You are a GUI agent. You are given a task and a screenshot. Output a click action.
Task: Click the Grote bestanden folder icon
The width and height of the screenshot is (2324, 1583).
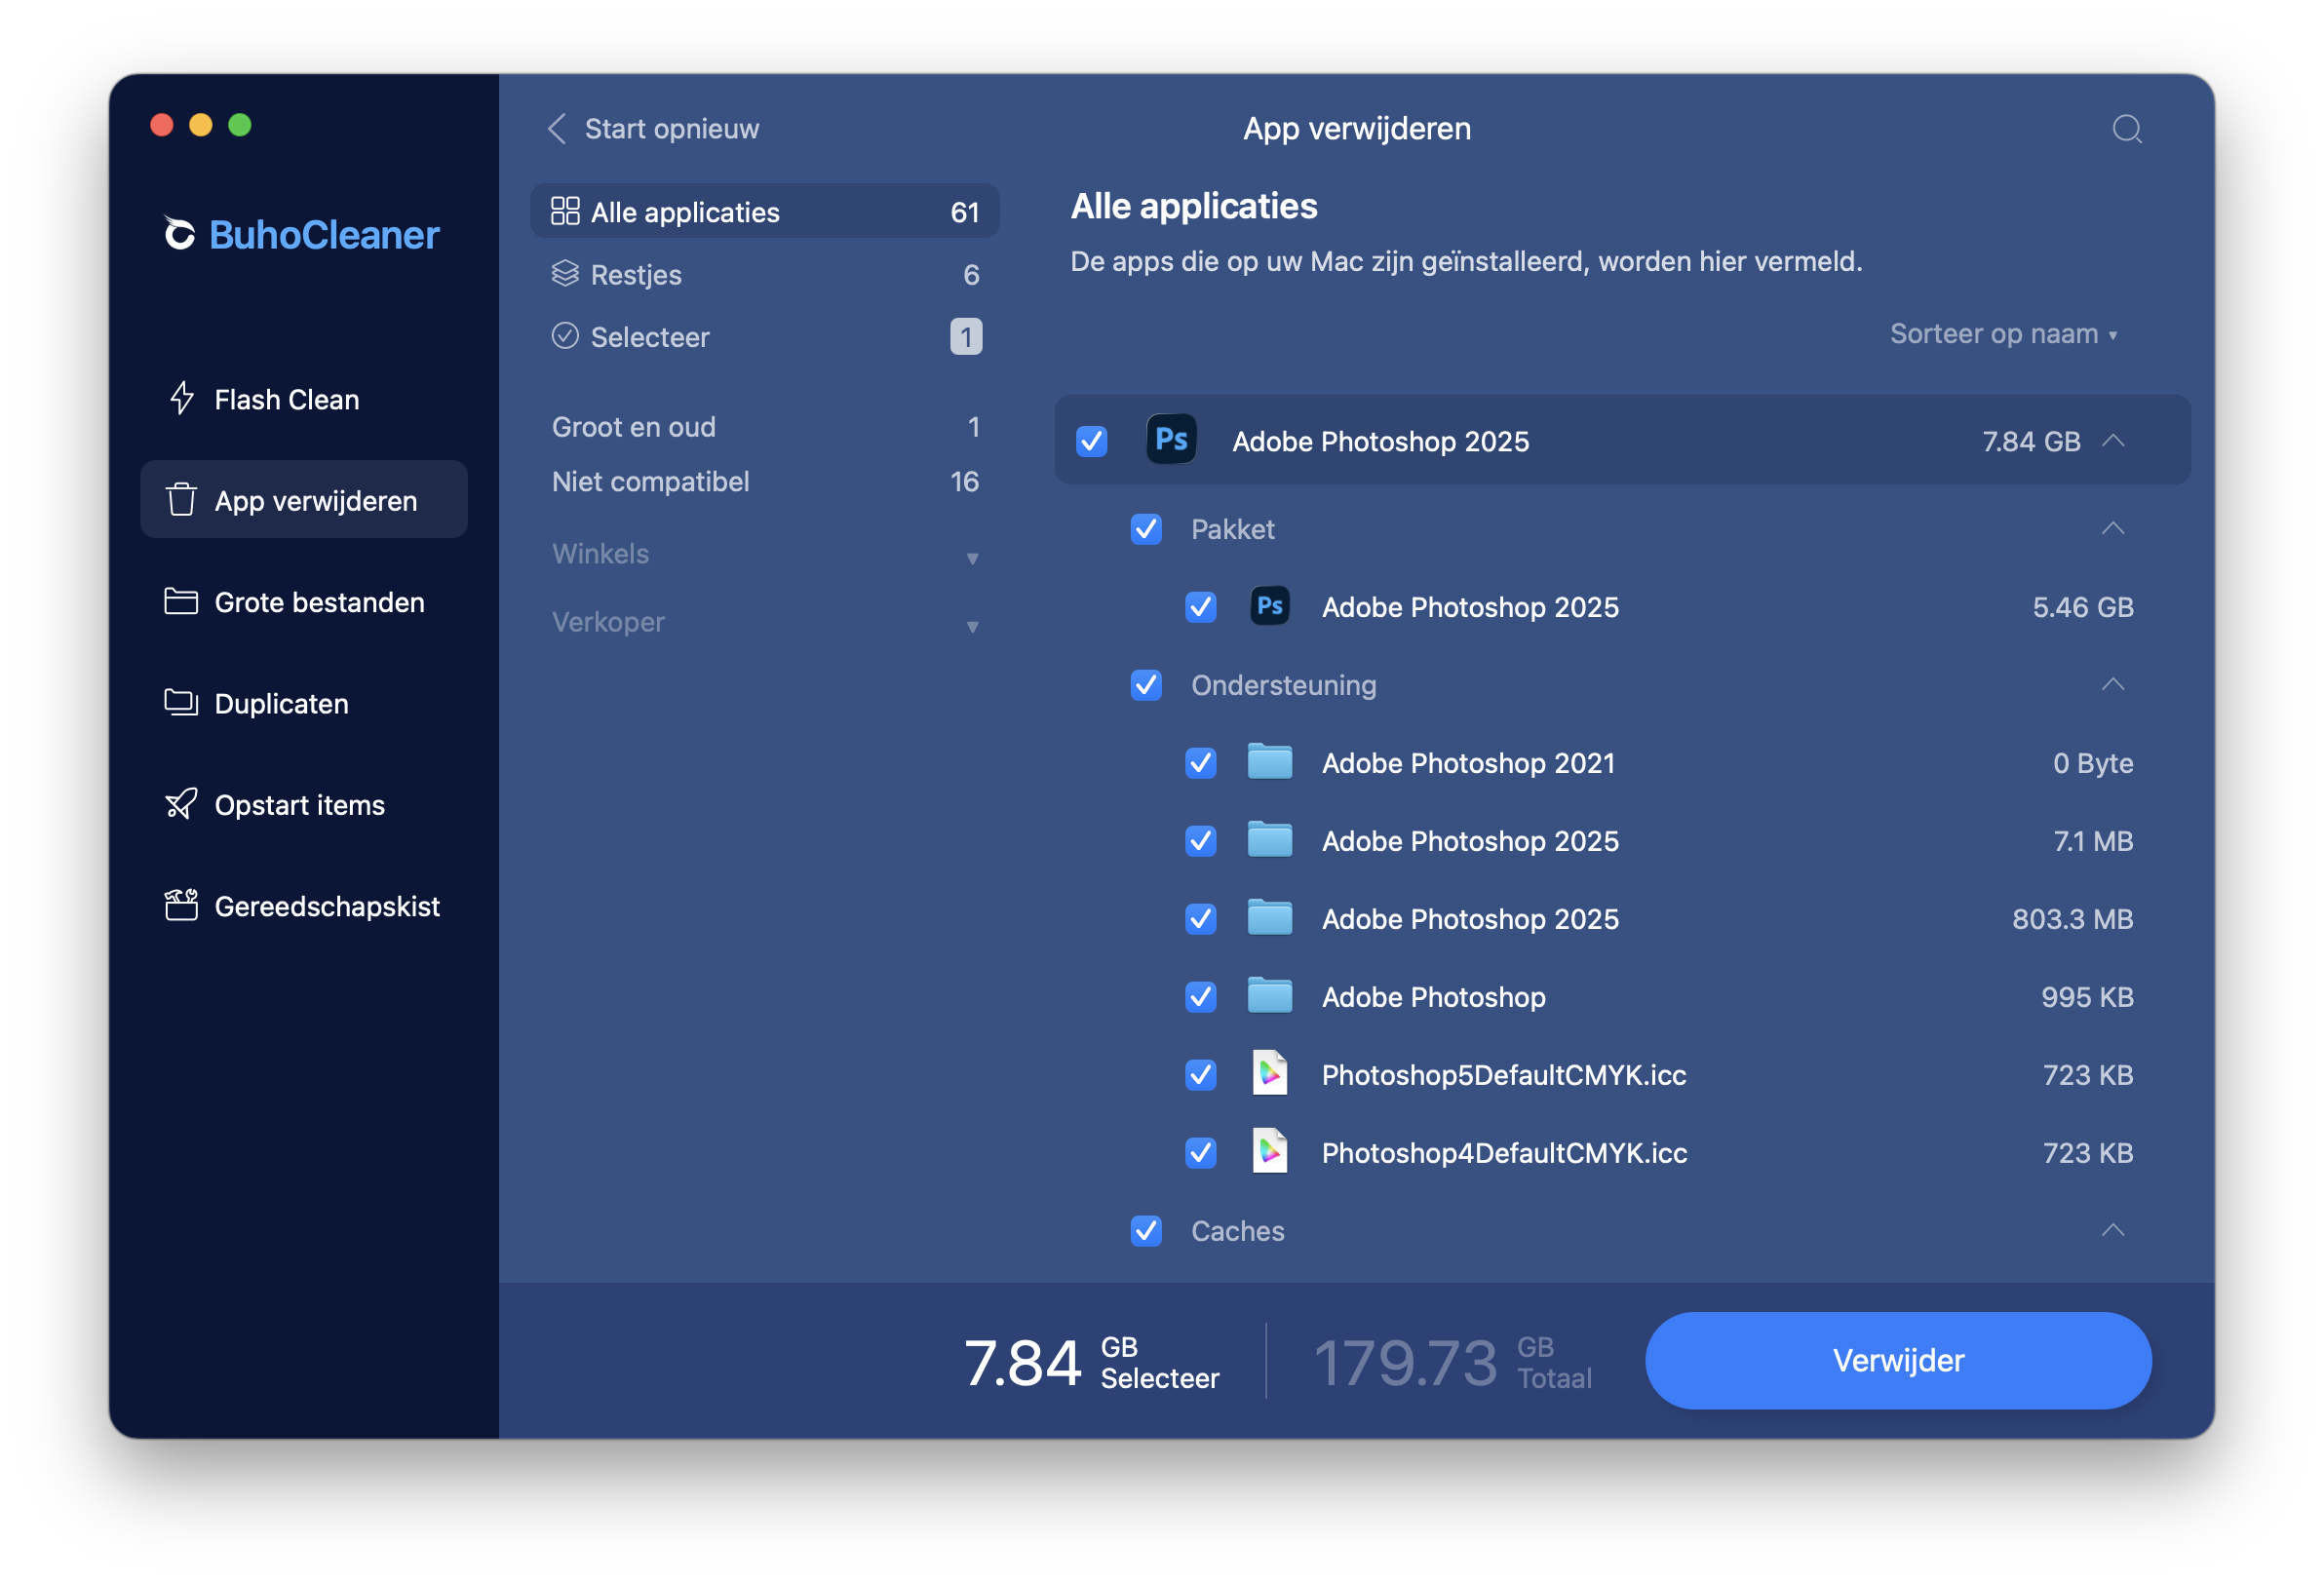pyautogui.click(x=181, y=602)
